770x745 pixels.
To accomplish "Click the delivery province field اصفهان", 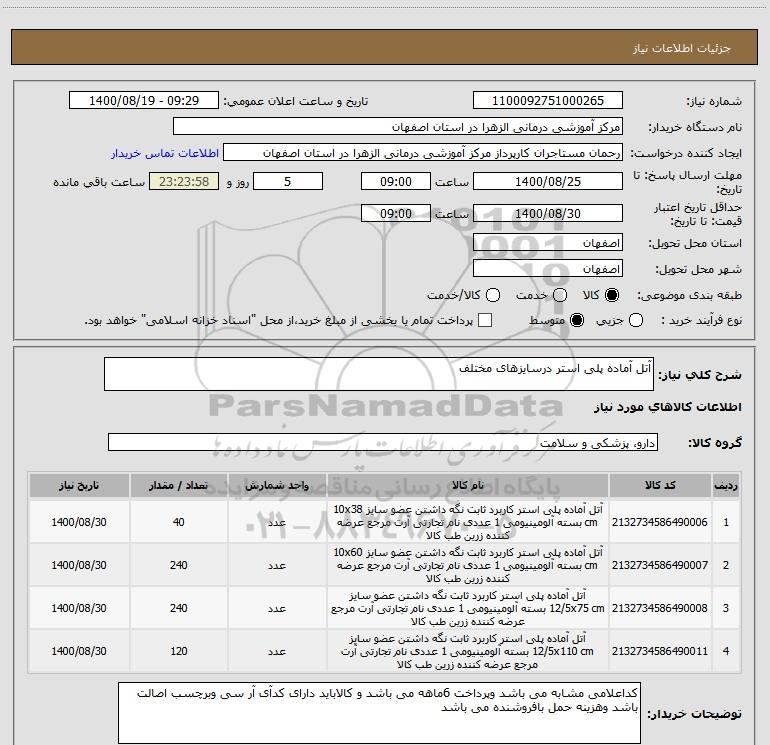I will (x=548, y=243).
